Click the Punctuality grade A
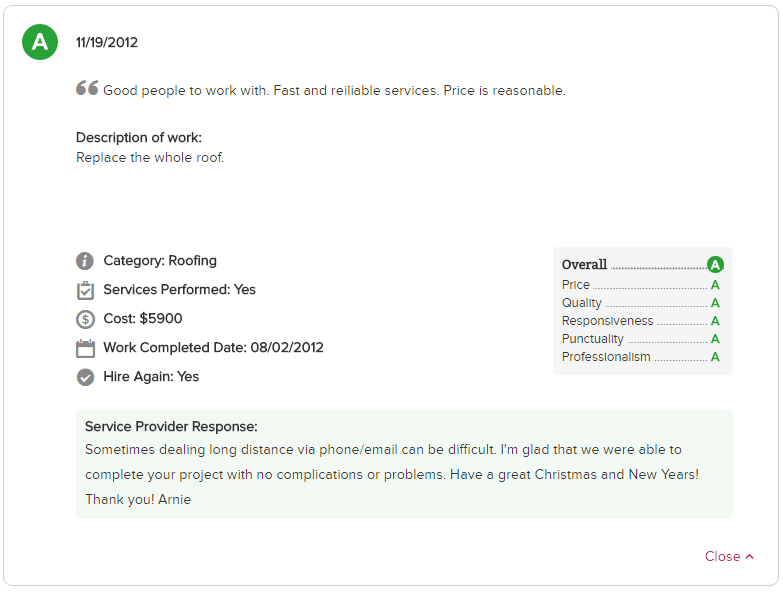The image size is (783, 592). point(715,339)
